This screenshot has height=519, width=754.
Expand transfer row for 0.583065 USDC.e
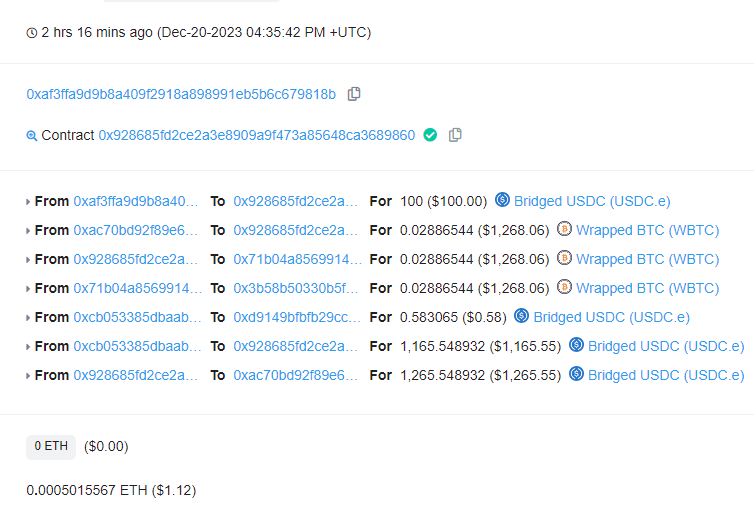(28, 317)
